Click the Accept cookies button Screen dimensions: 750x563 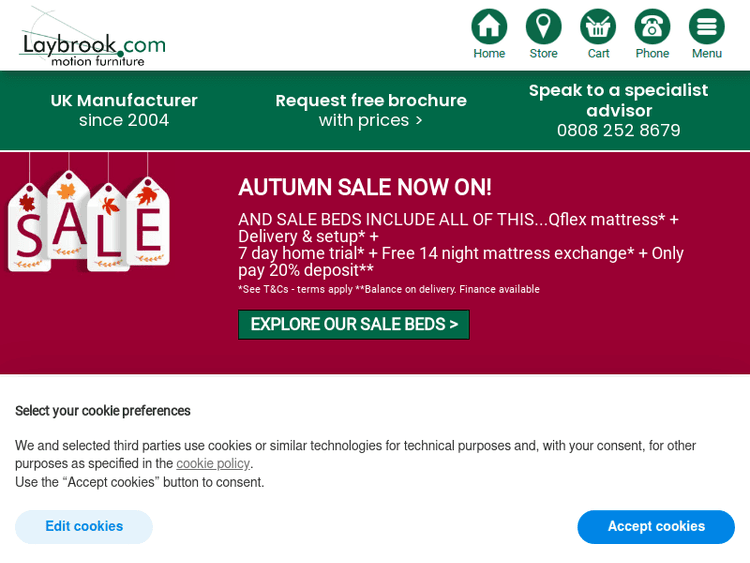pos(656,527)
